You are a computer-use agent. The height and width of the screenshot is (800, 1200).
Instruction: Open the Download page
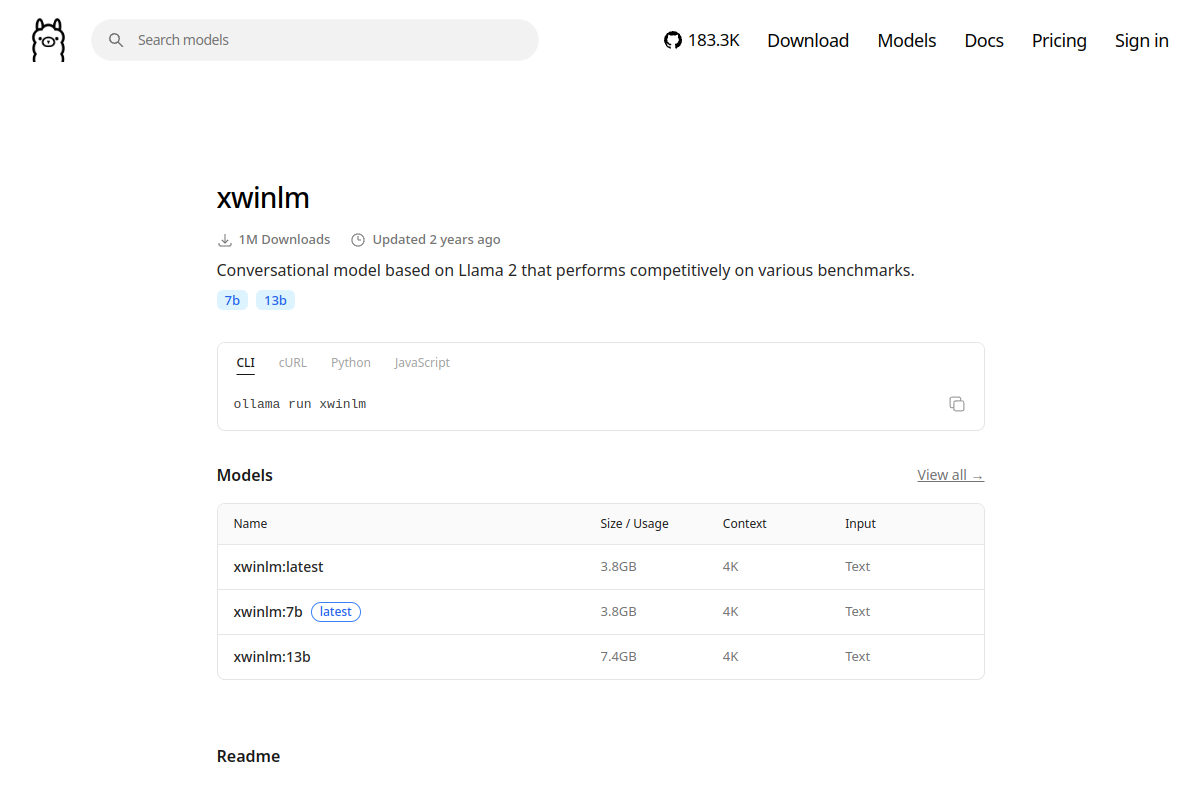click(x=808, y=40)
